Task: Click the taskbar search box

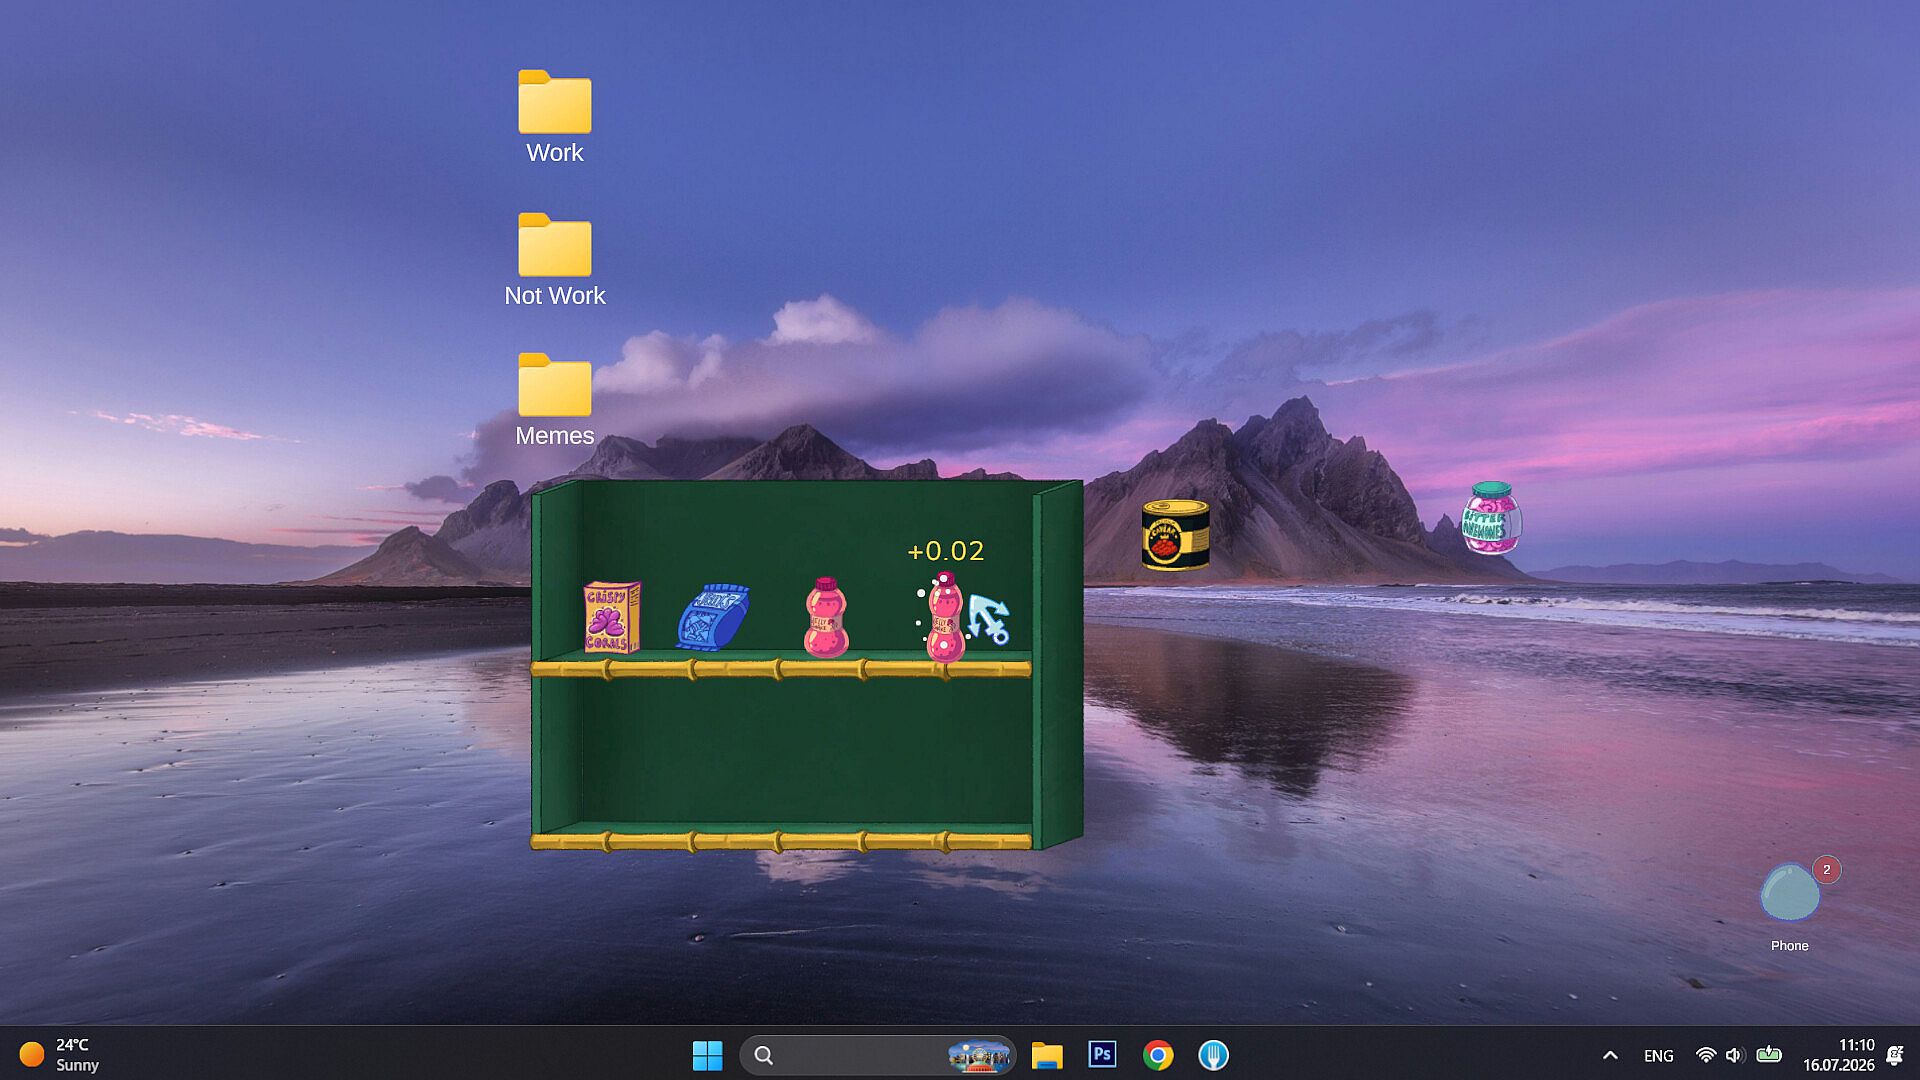Action: 877,1055
